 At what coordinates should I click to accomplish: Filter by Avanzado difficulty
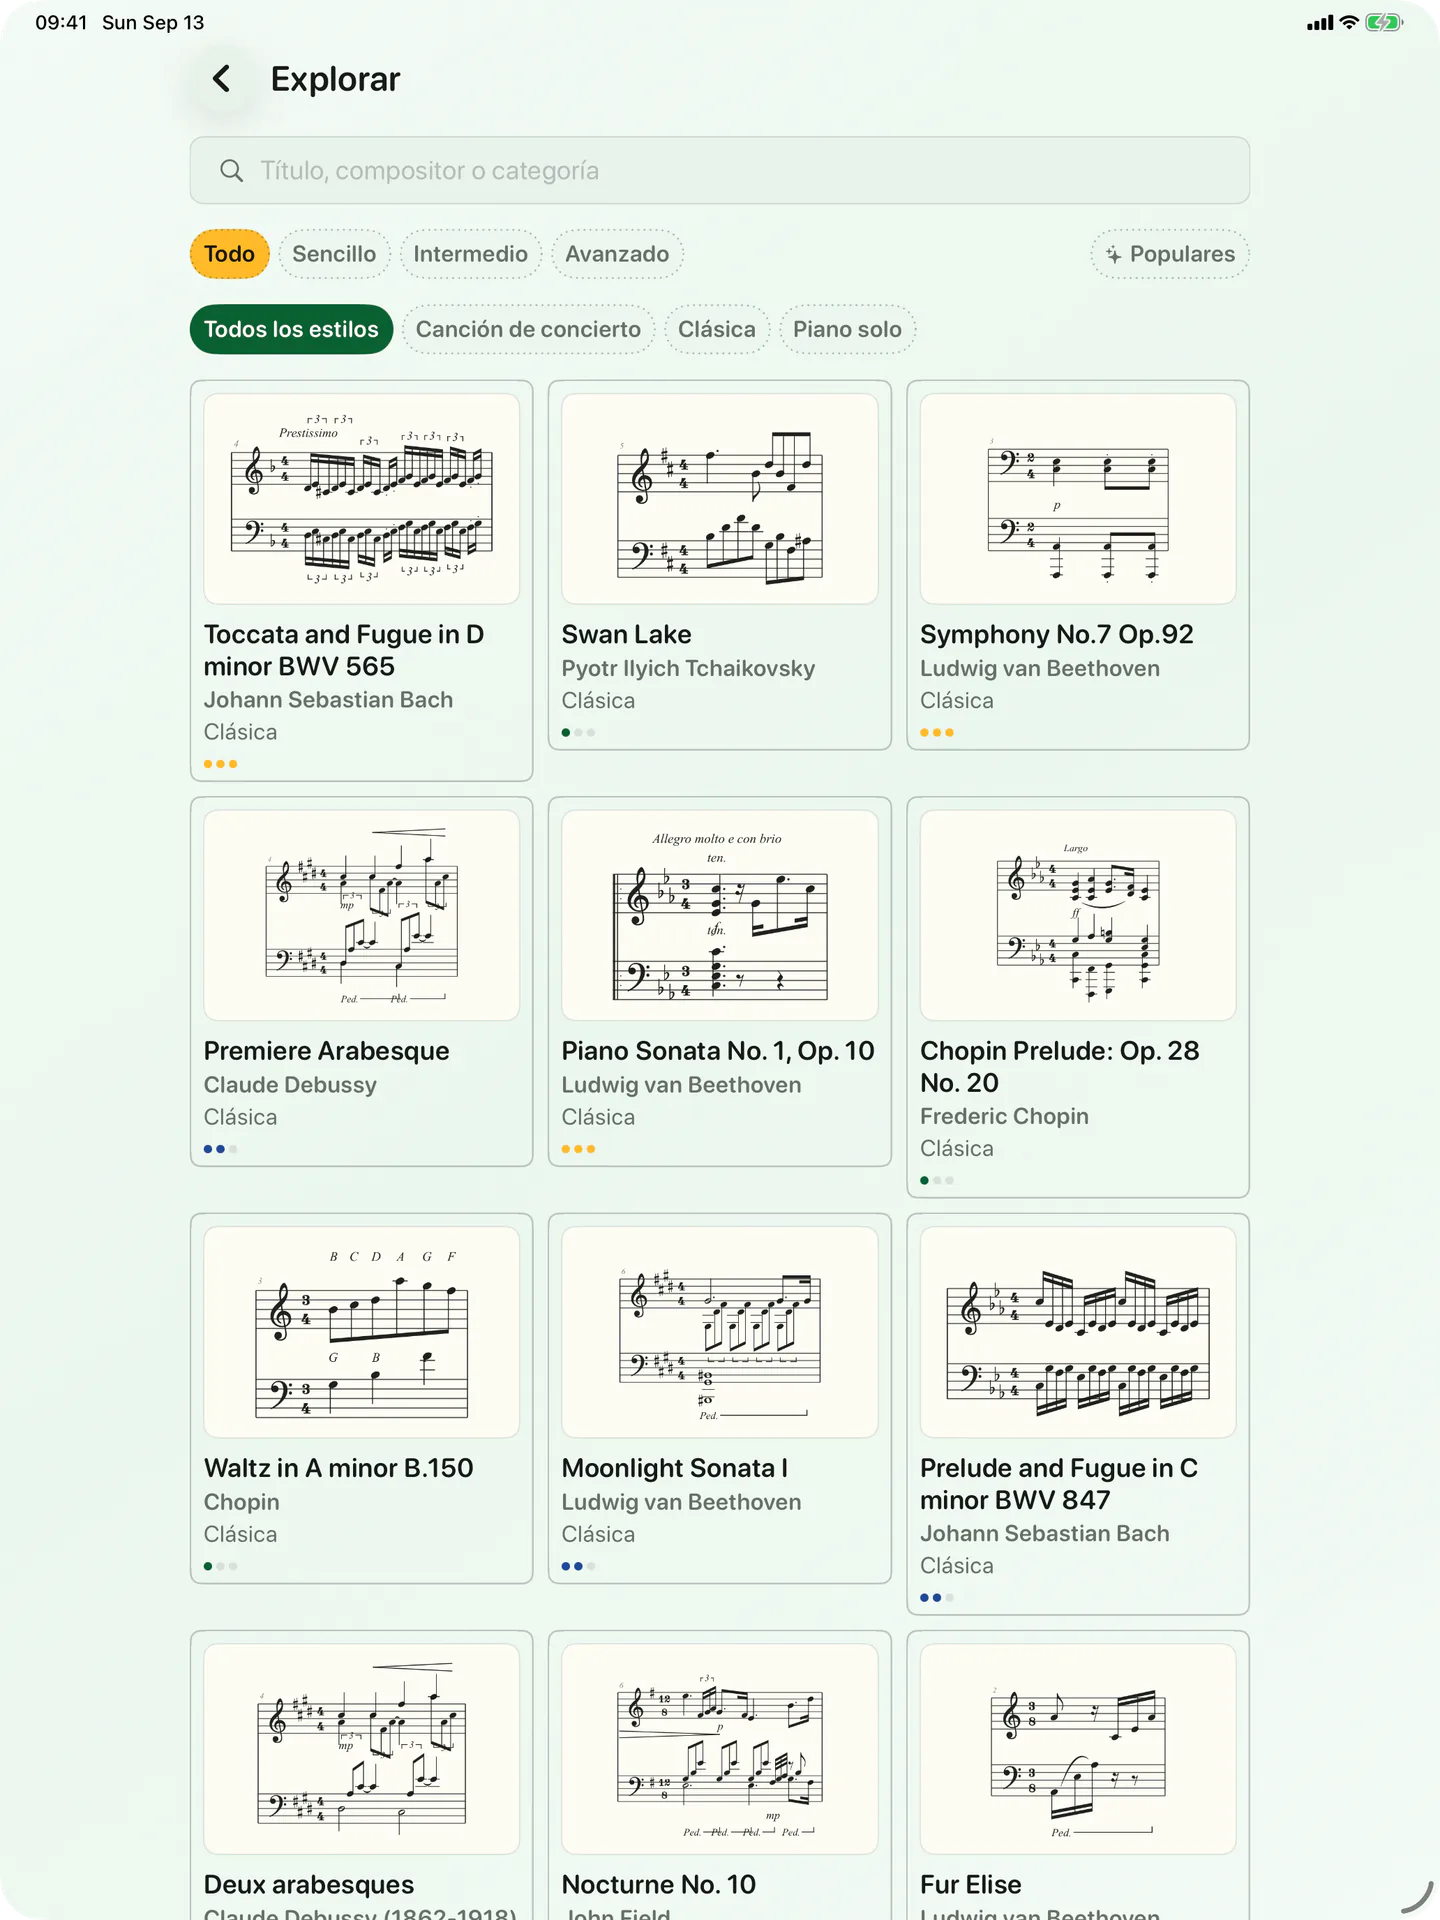pos(617,254)
